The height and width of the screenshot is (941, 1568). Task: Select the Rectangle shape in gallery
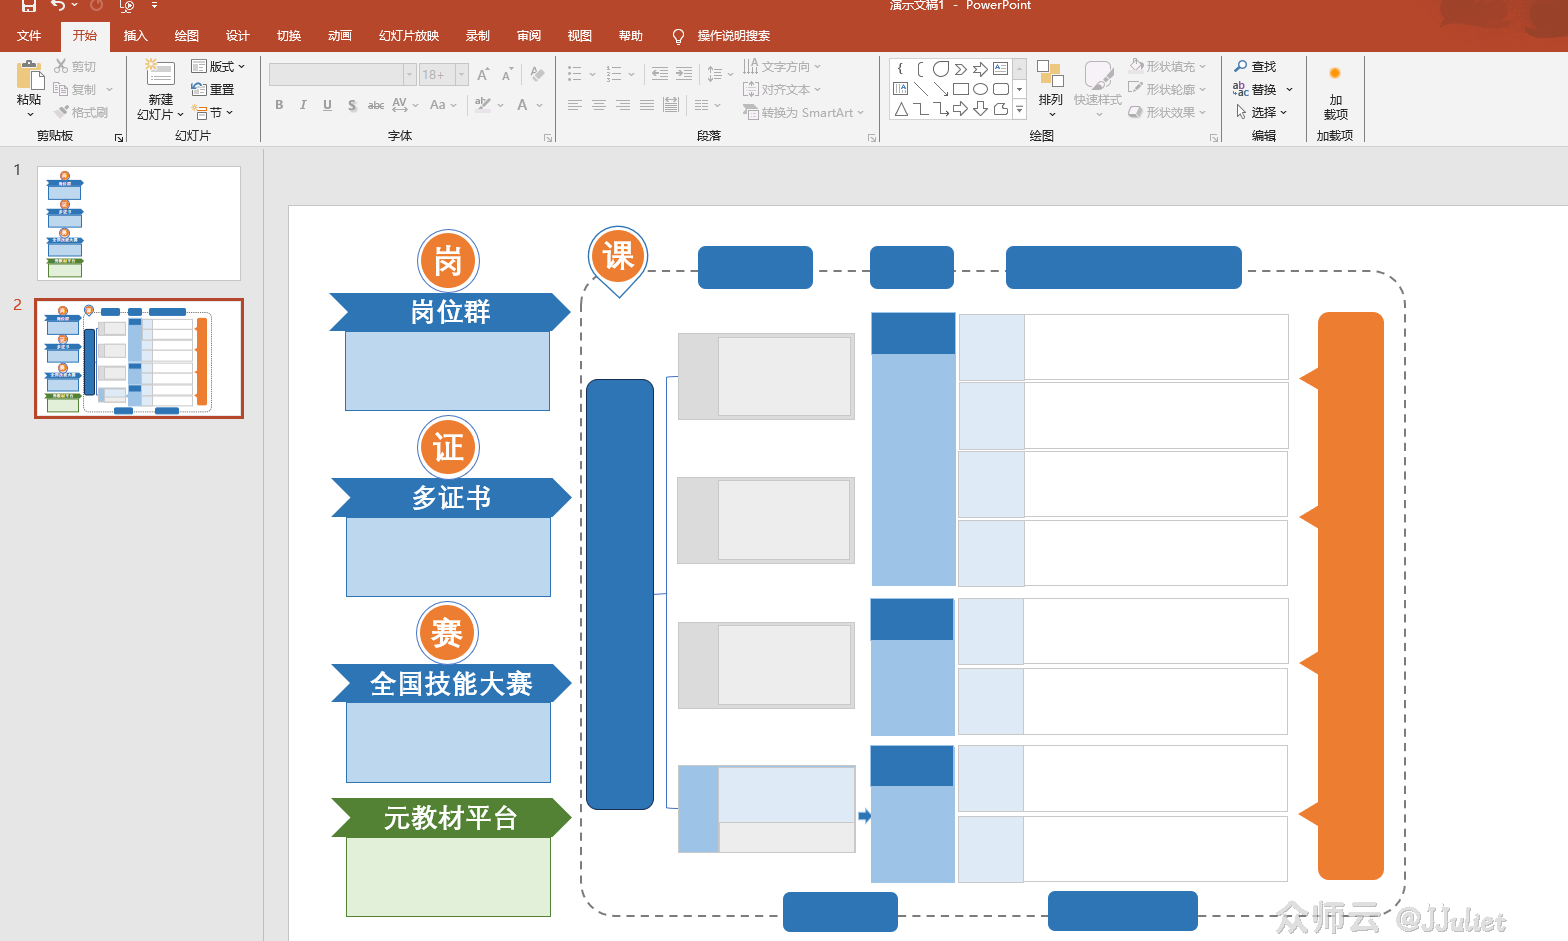point(961,89)
